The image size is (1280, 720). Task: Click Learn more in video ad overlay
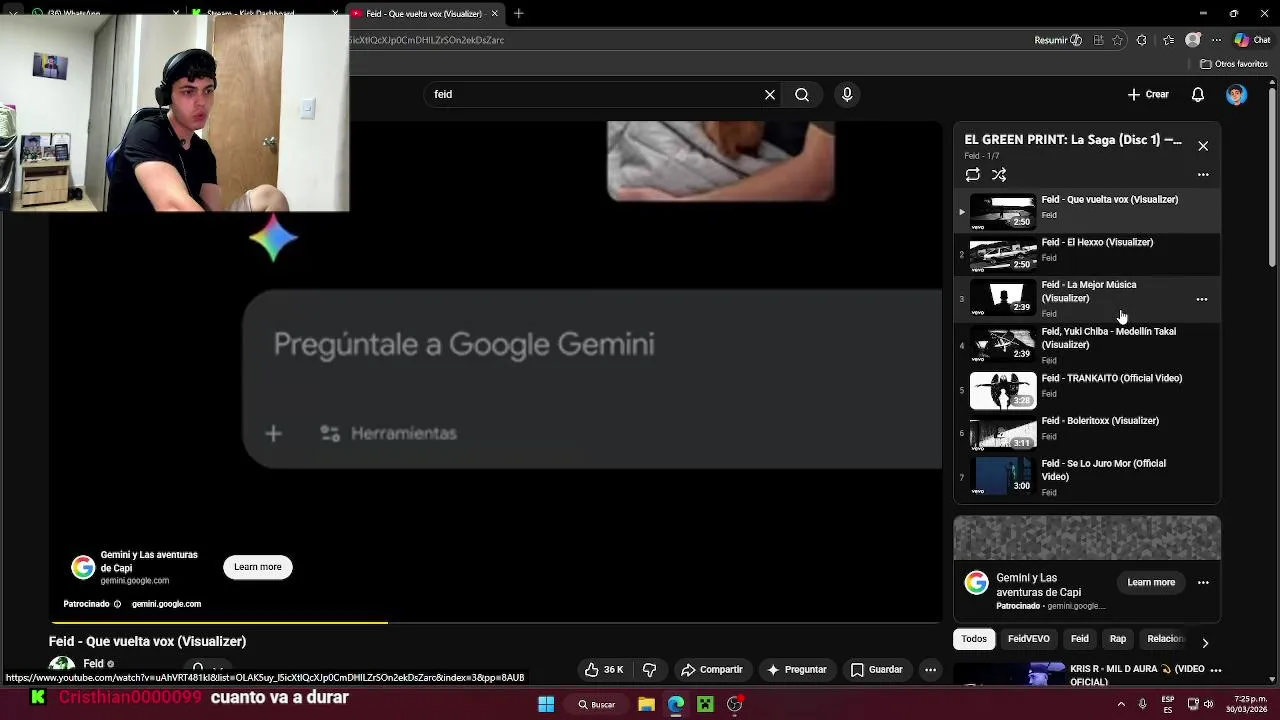(258, 567)
